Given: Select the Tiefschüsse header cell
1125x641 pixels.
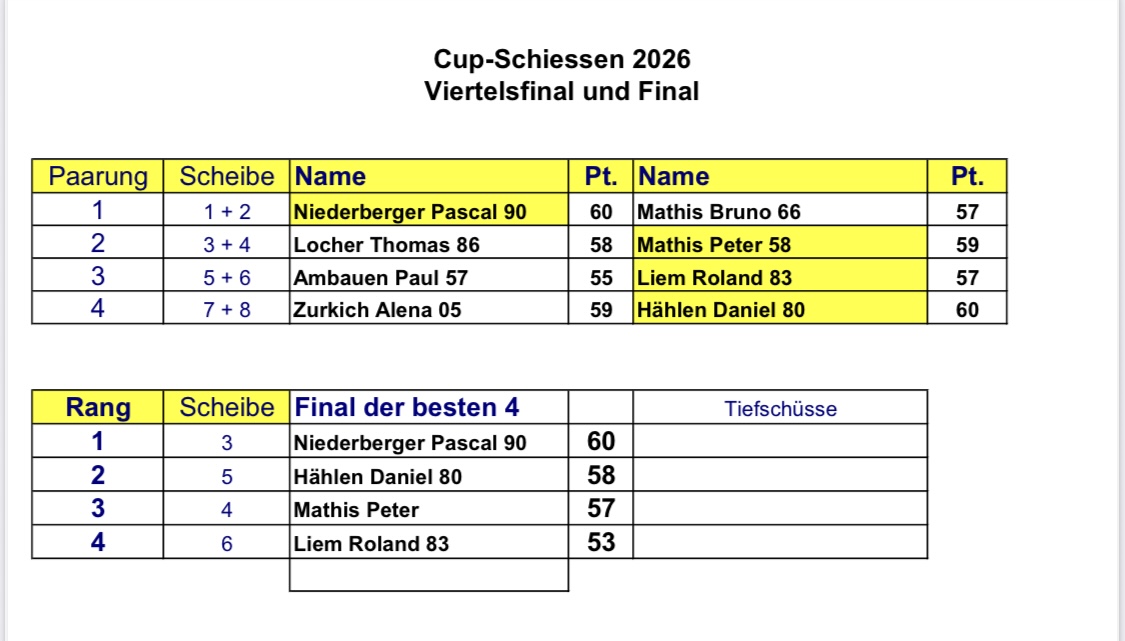Looking at the screenshot, I should (780, 407).
